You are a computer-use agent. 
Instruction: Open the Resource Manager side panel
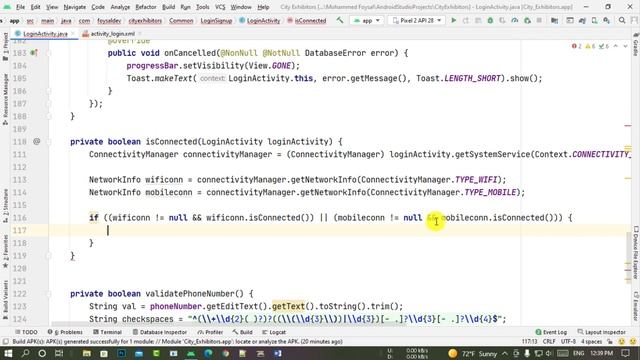click(5, 99)
